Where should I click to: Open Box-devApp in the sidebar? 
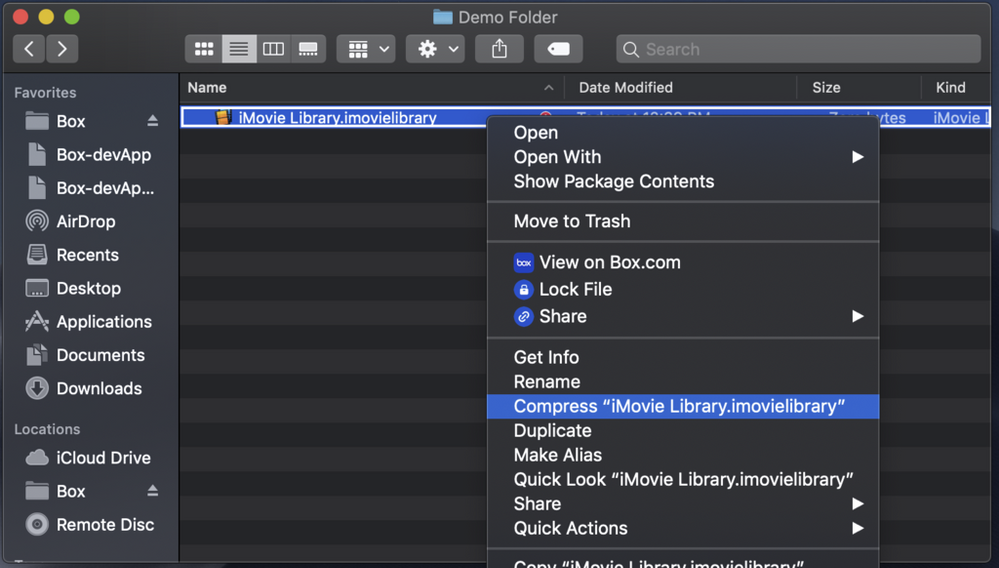89,155
